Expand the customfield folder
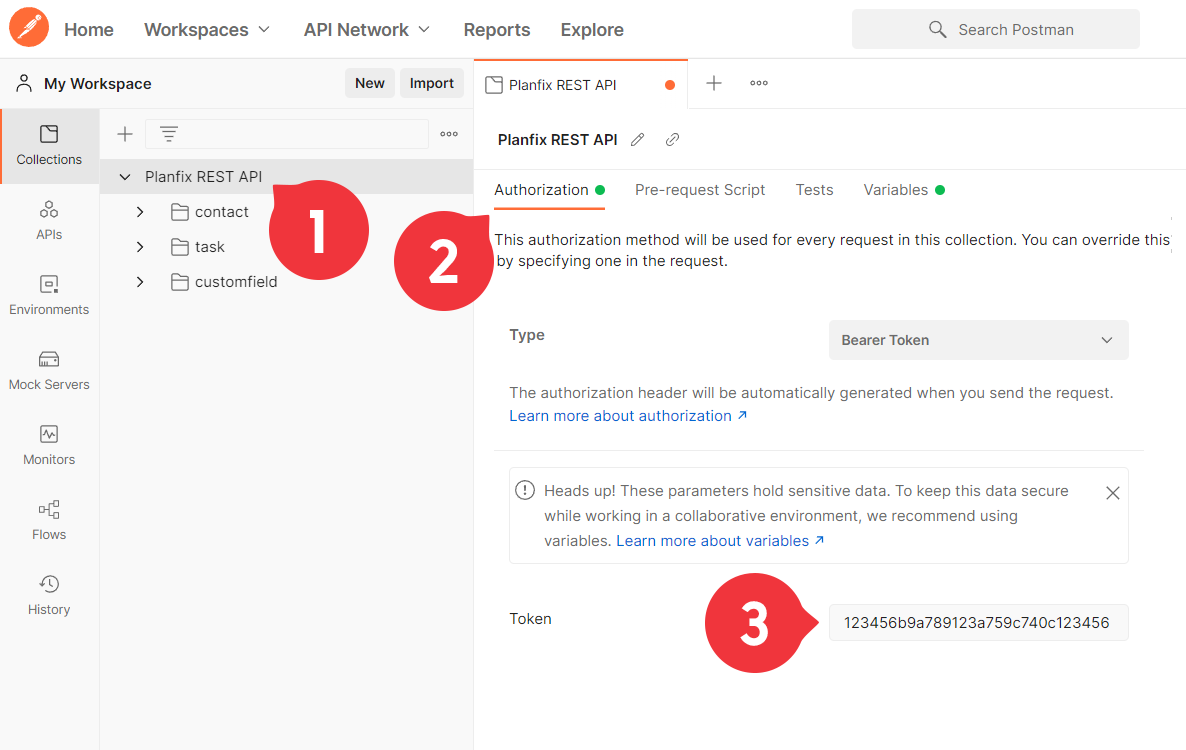 click(140, 282)
